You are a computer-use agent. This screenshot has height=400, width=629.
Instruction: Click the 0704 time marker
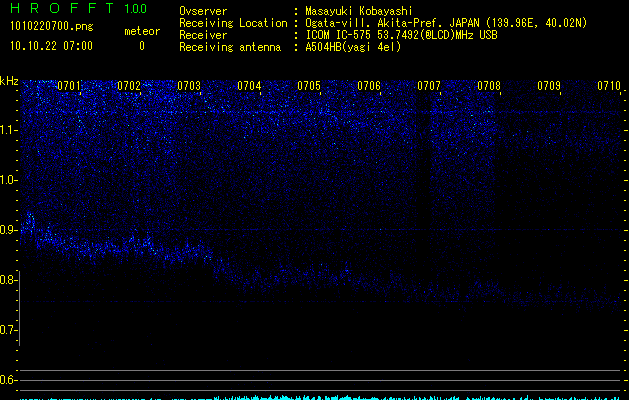pyautogui.click(x=249, y=86)
